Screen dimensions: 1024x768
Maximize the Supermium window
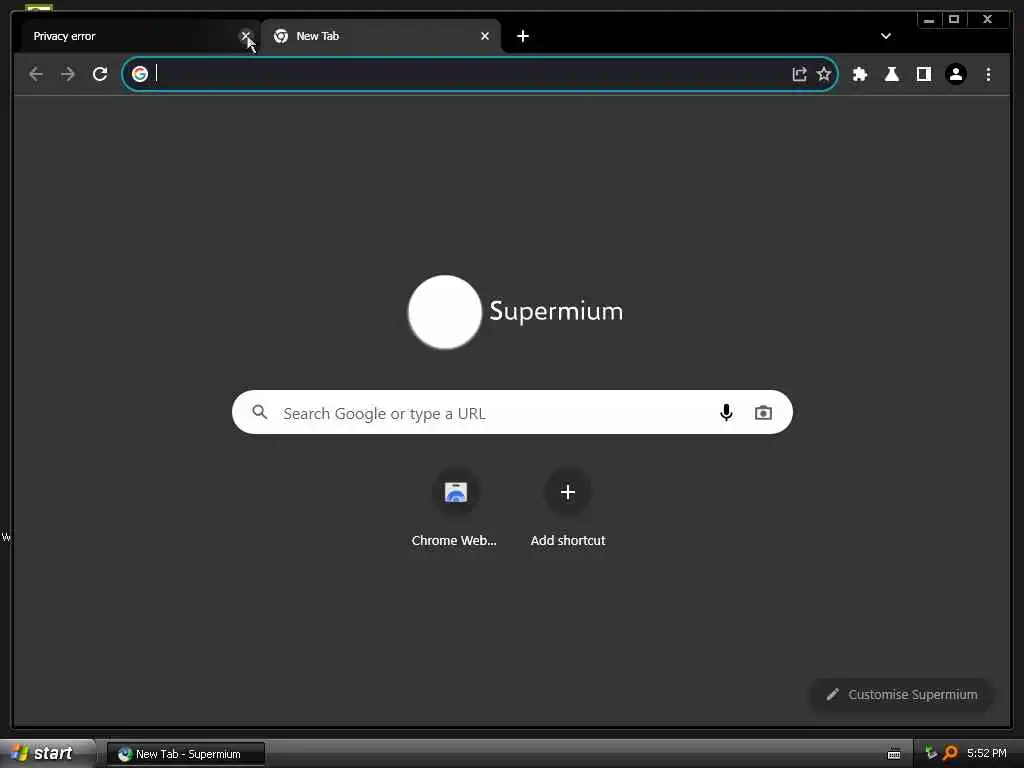click(954, 20)
